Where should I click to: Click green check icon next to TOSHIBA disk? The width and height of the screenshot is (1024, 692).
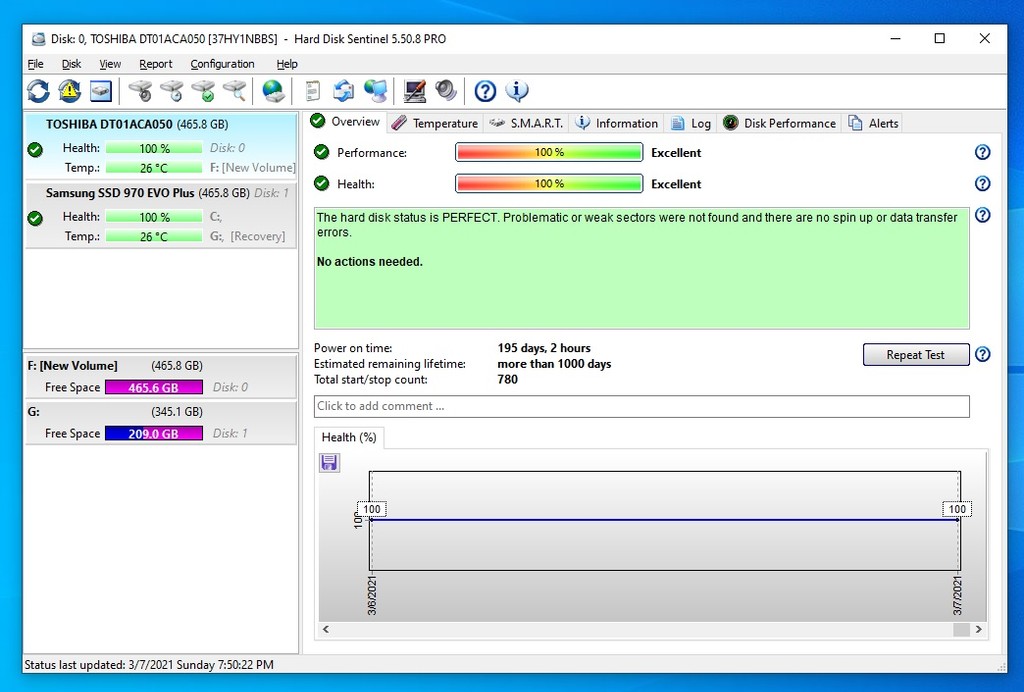click(35, 149)
